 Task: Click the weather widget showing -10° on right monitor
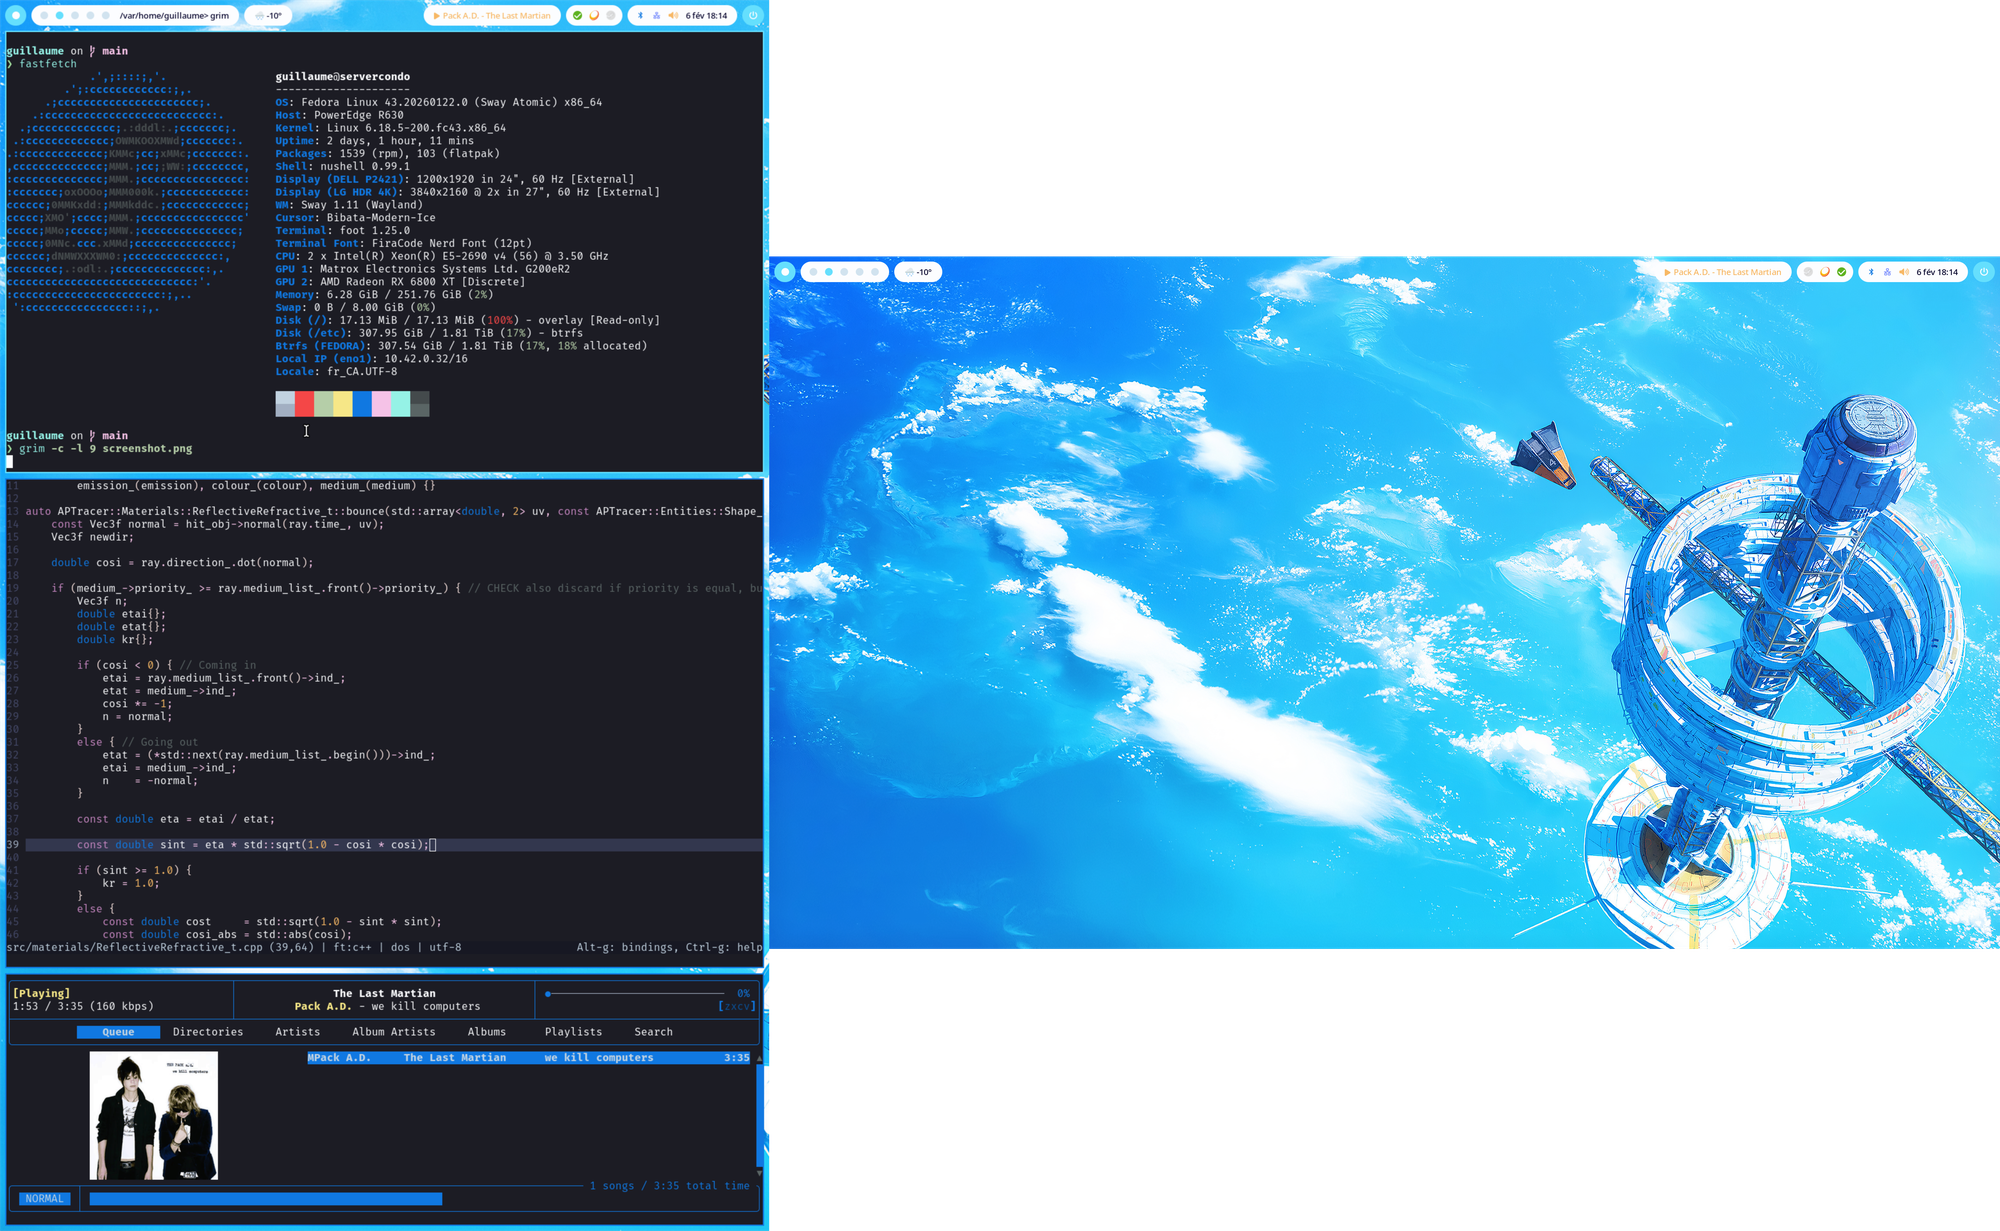(918, 272)
